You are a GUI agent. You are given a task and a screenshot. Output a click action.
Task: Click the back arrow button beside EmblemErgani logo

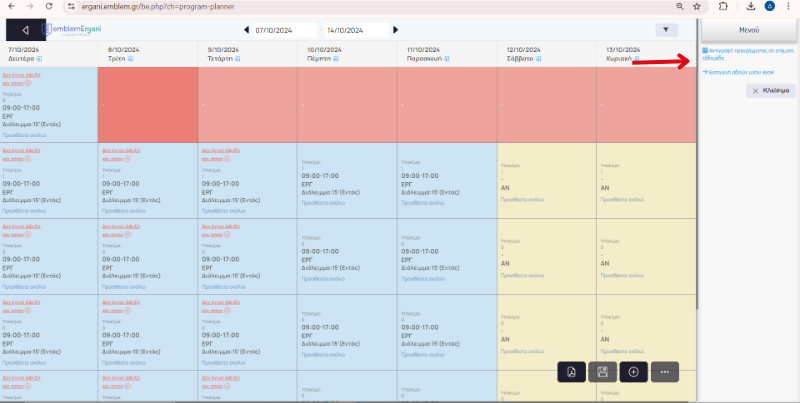tap(26, 29)
